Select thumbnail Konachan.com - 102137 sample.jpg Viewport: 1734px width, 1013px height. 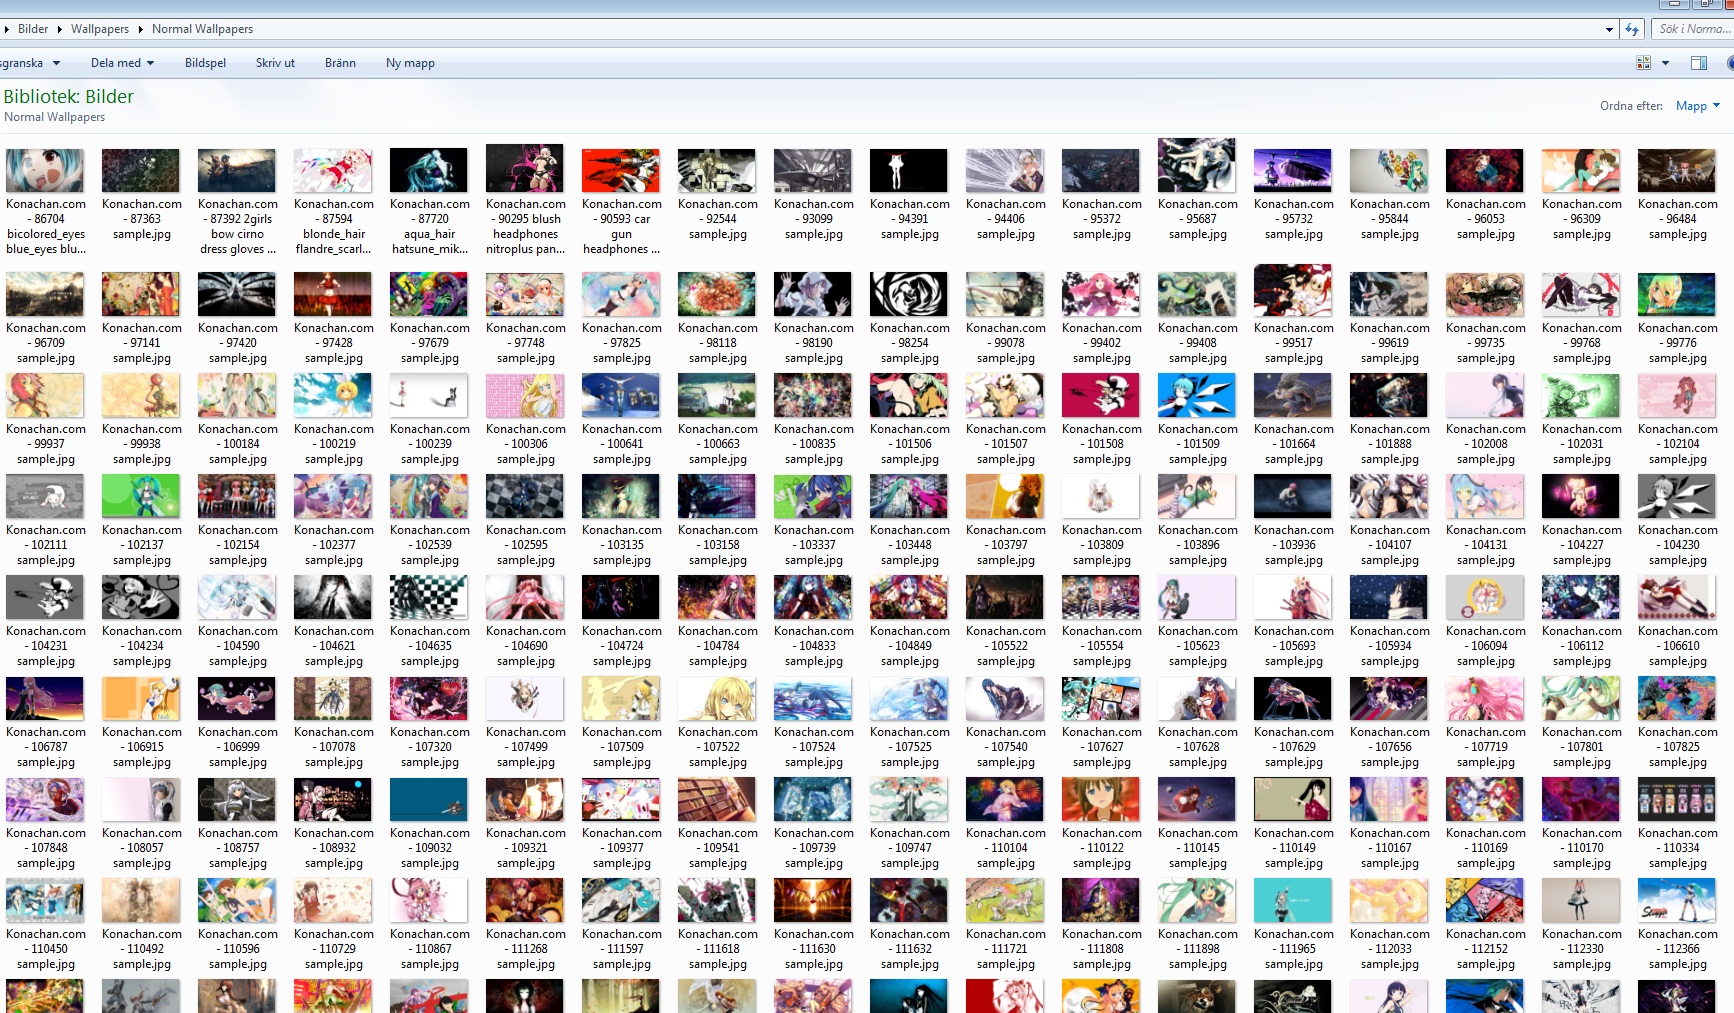coord(141,497)
